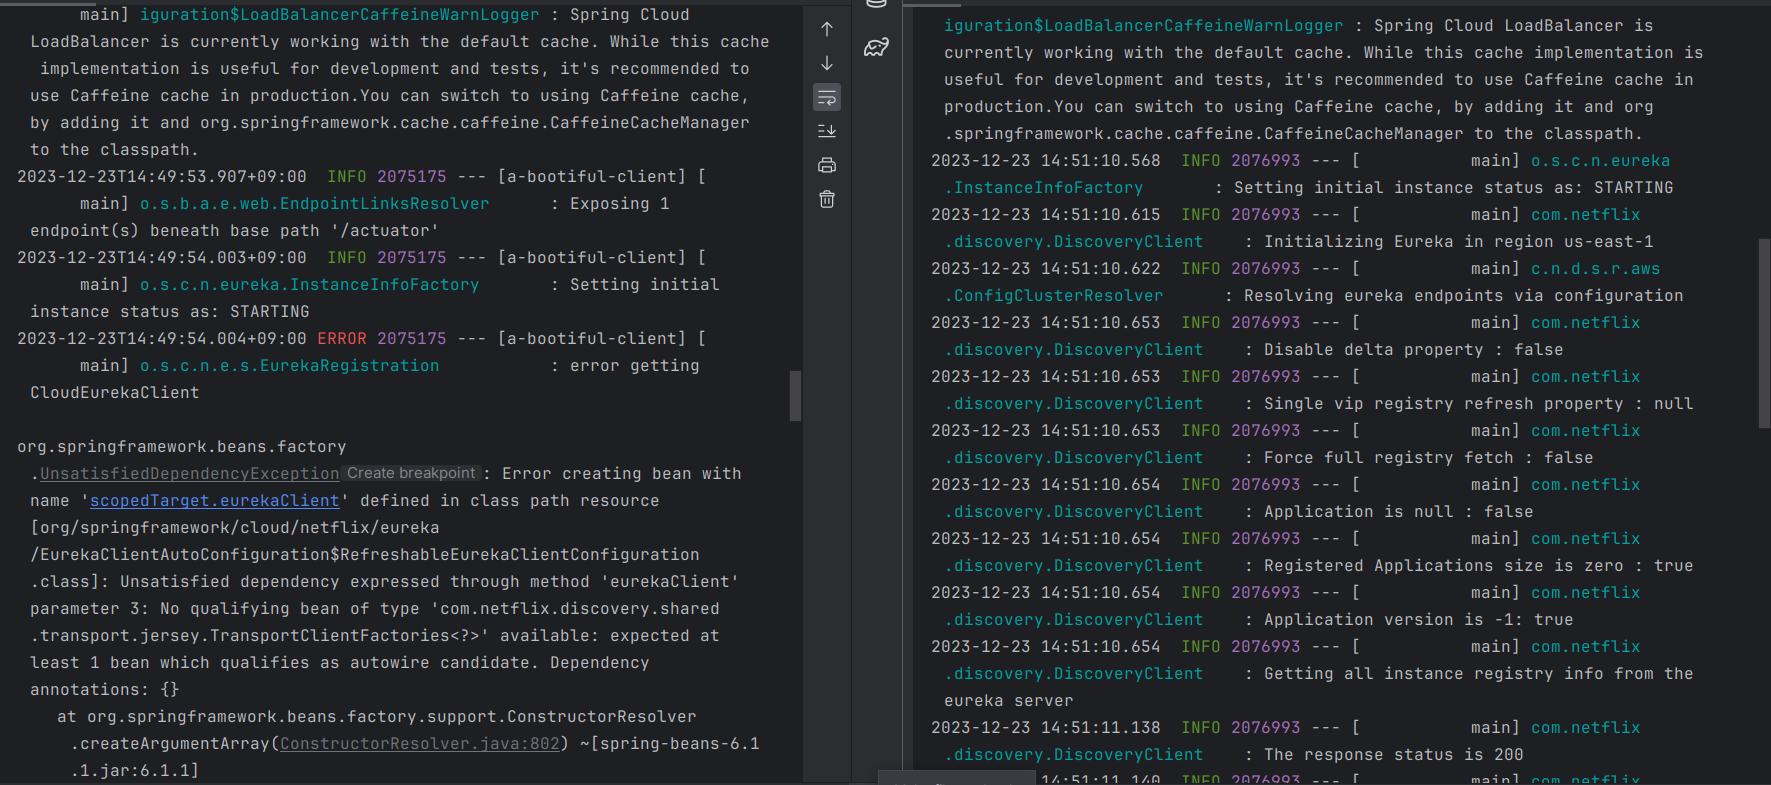
Task: Clear console with the trash icon
Action: [x=827, y=199]
